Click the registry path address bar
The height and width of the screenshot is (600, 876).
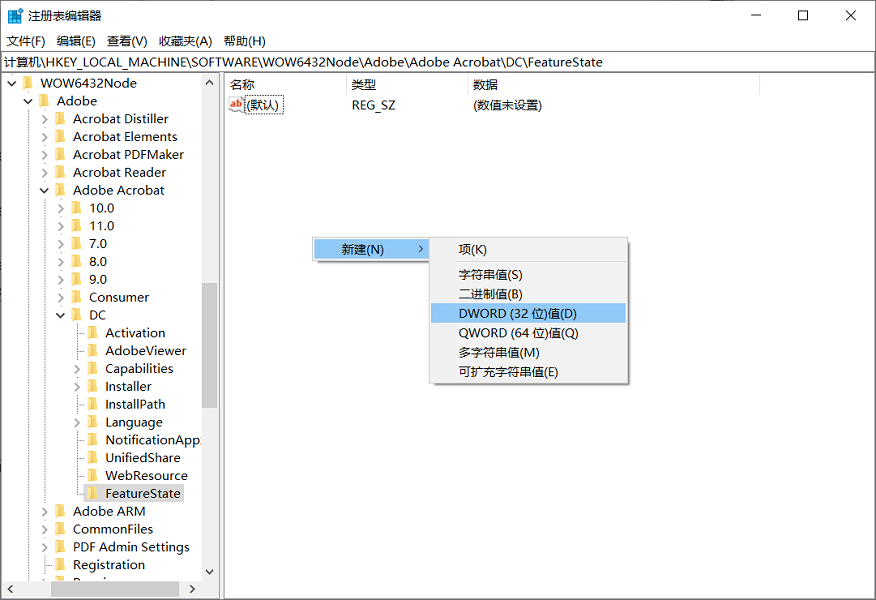[437, 62]
